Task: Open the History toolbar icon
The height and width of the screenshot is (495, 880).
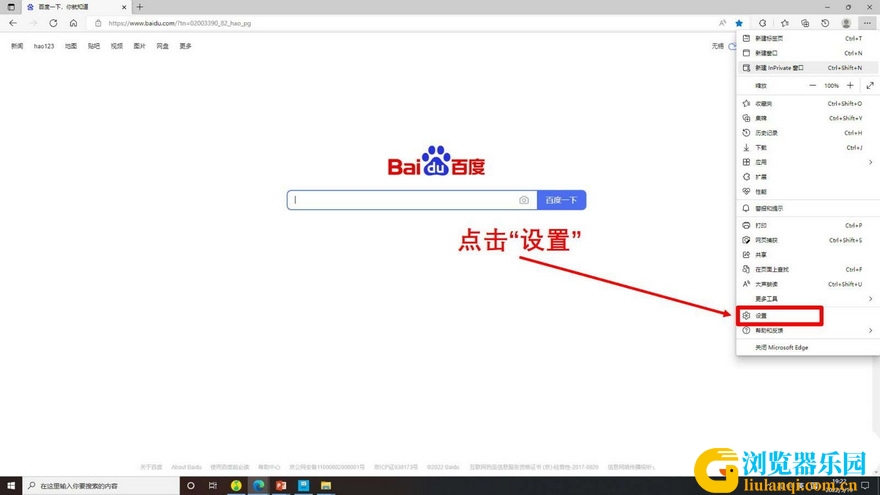Action: click(x=825, y=23)
